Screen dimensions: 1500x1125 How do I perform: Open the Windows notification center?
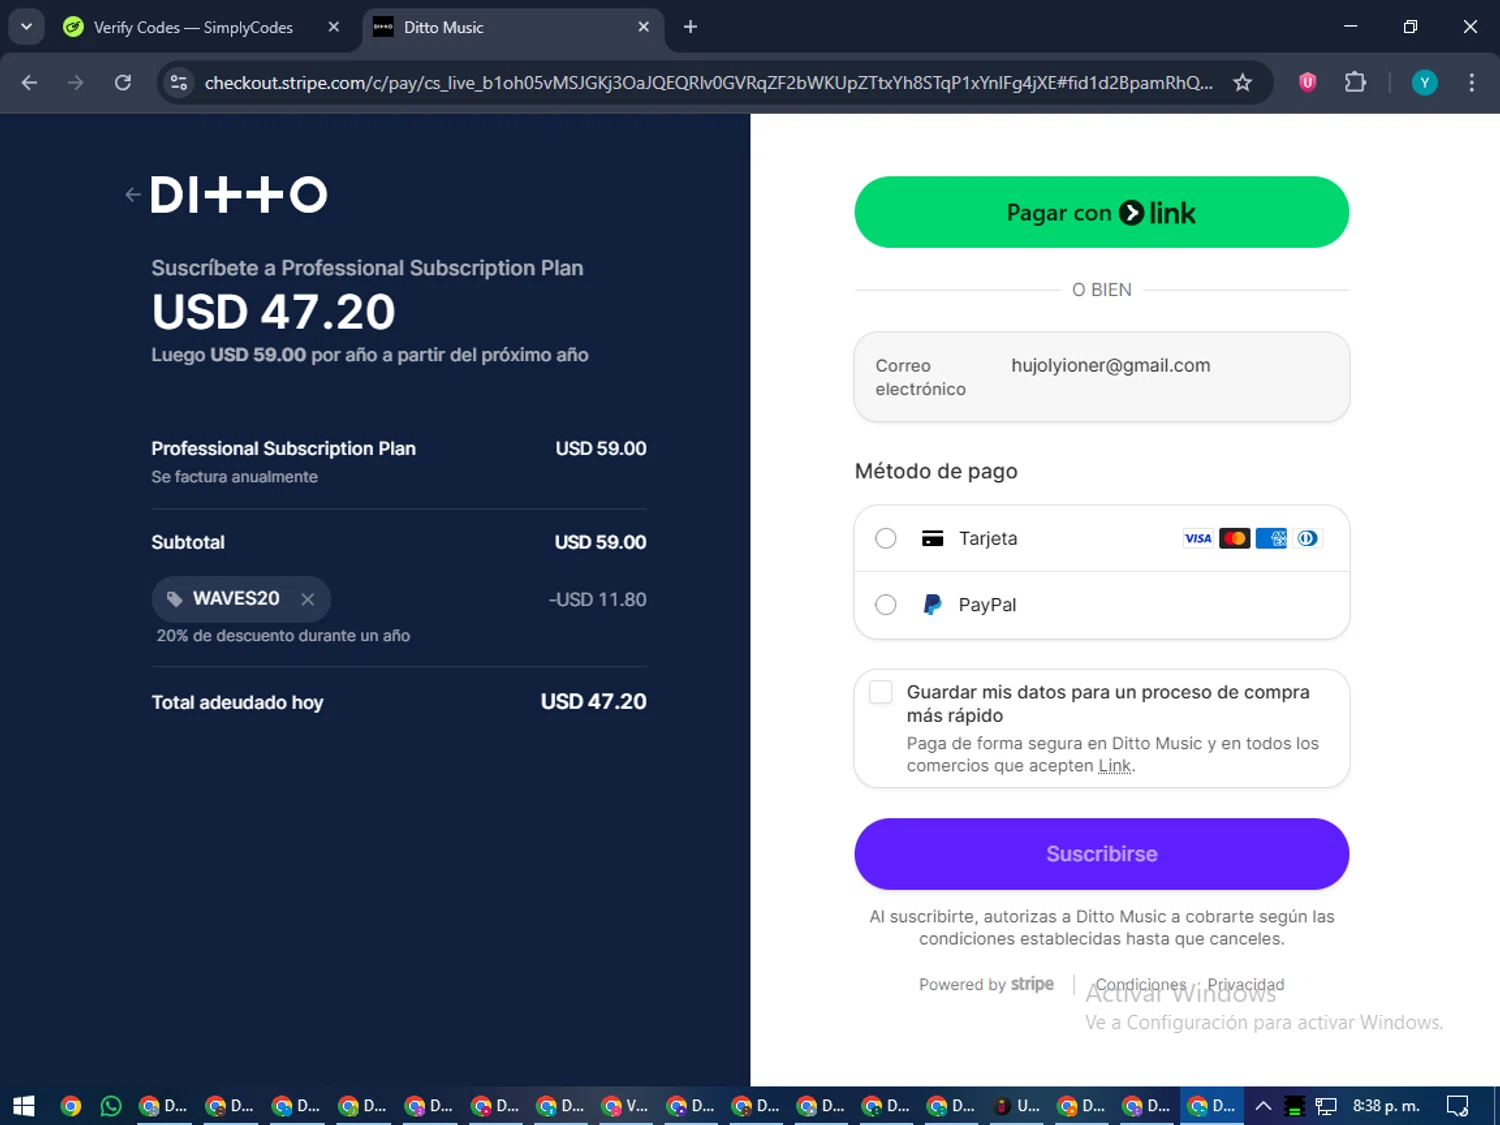tap(1457, 1106)
